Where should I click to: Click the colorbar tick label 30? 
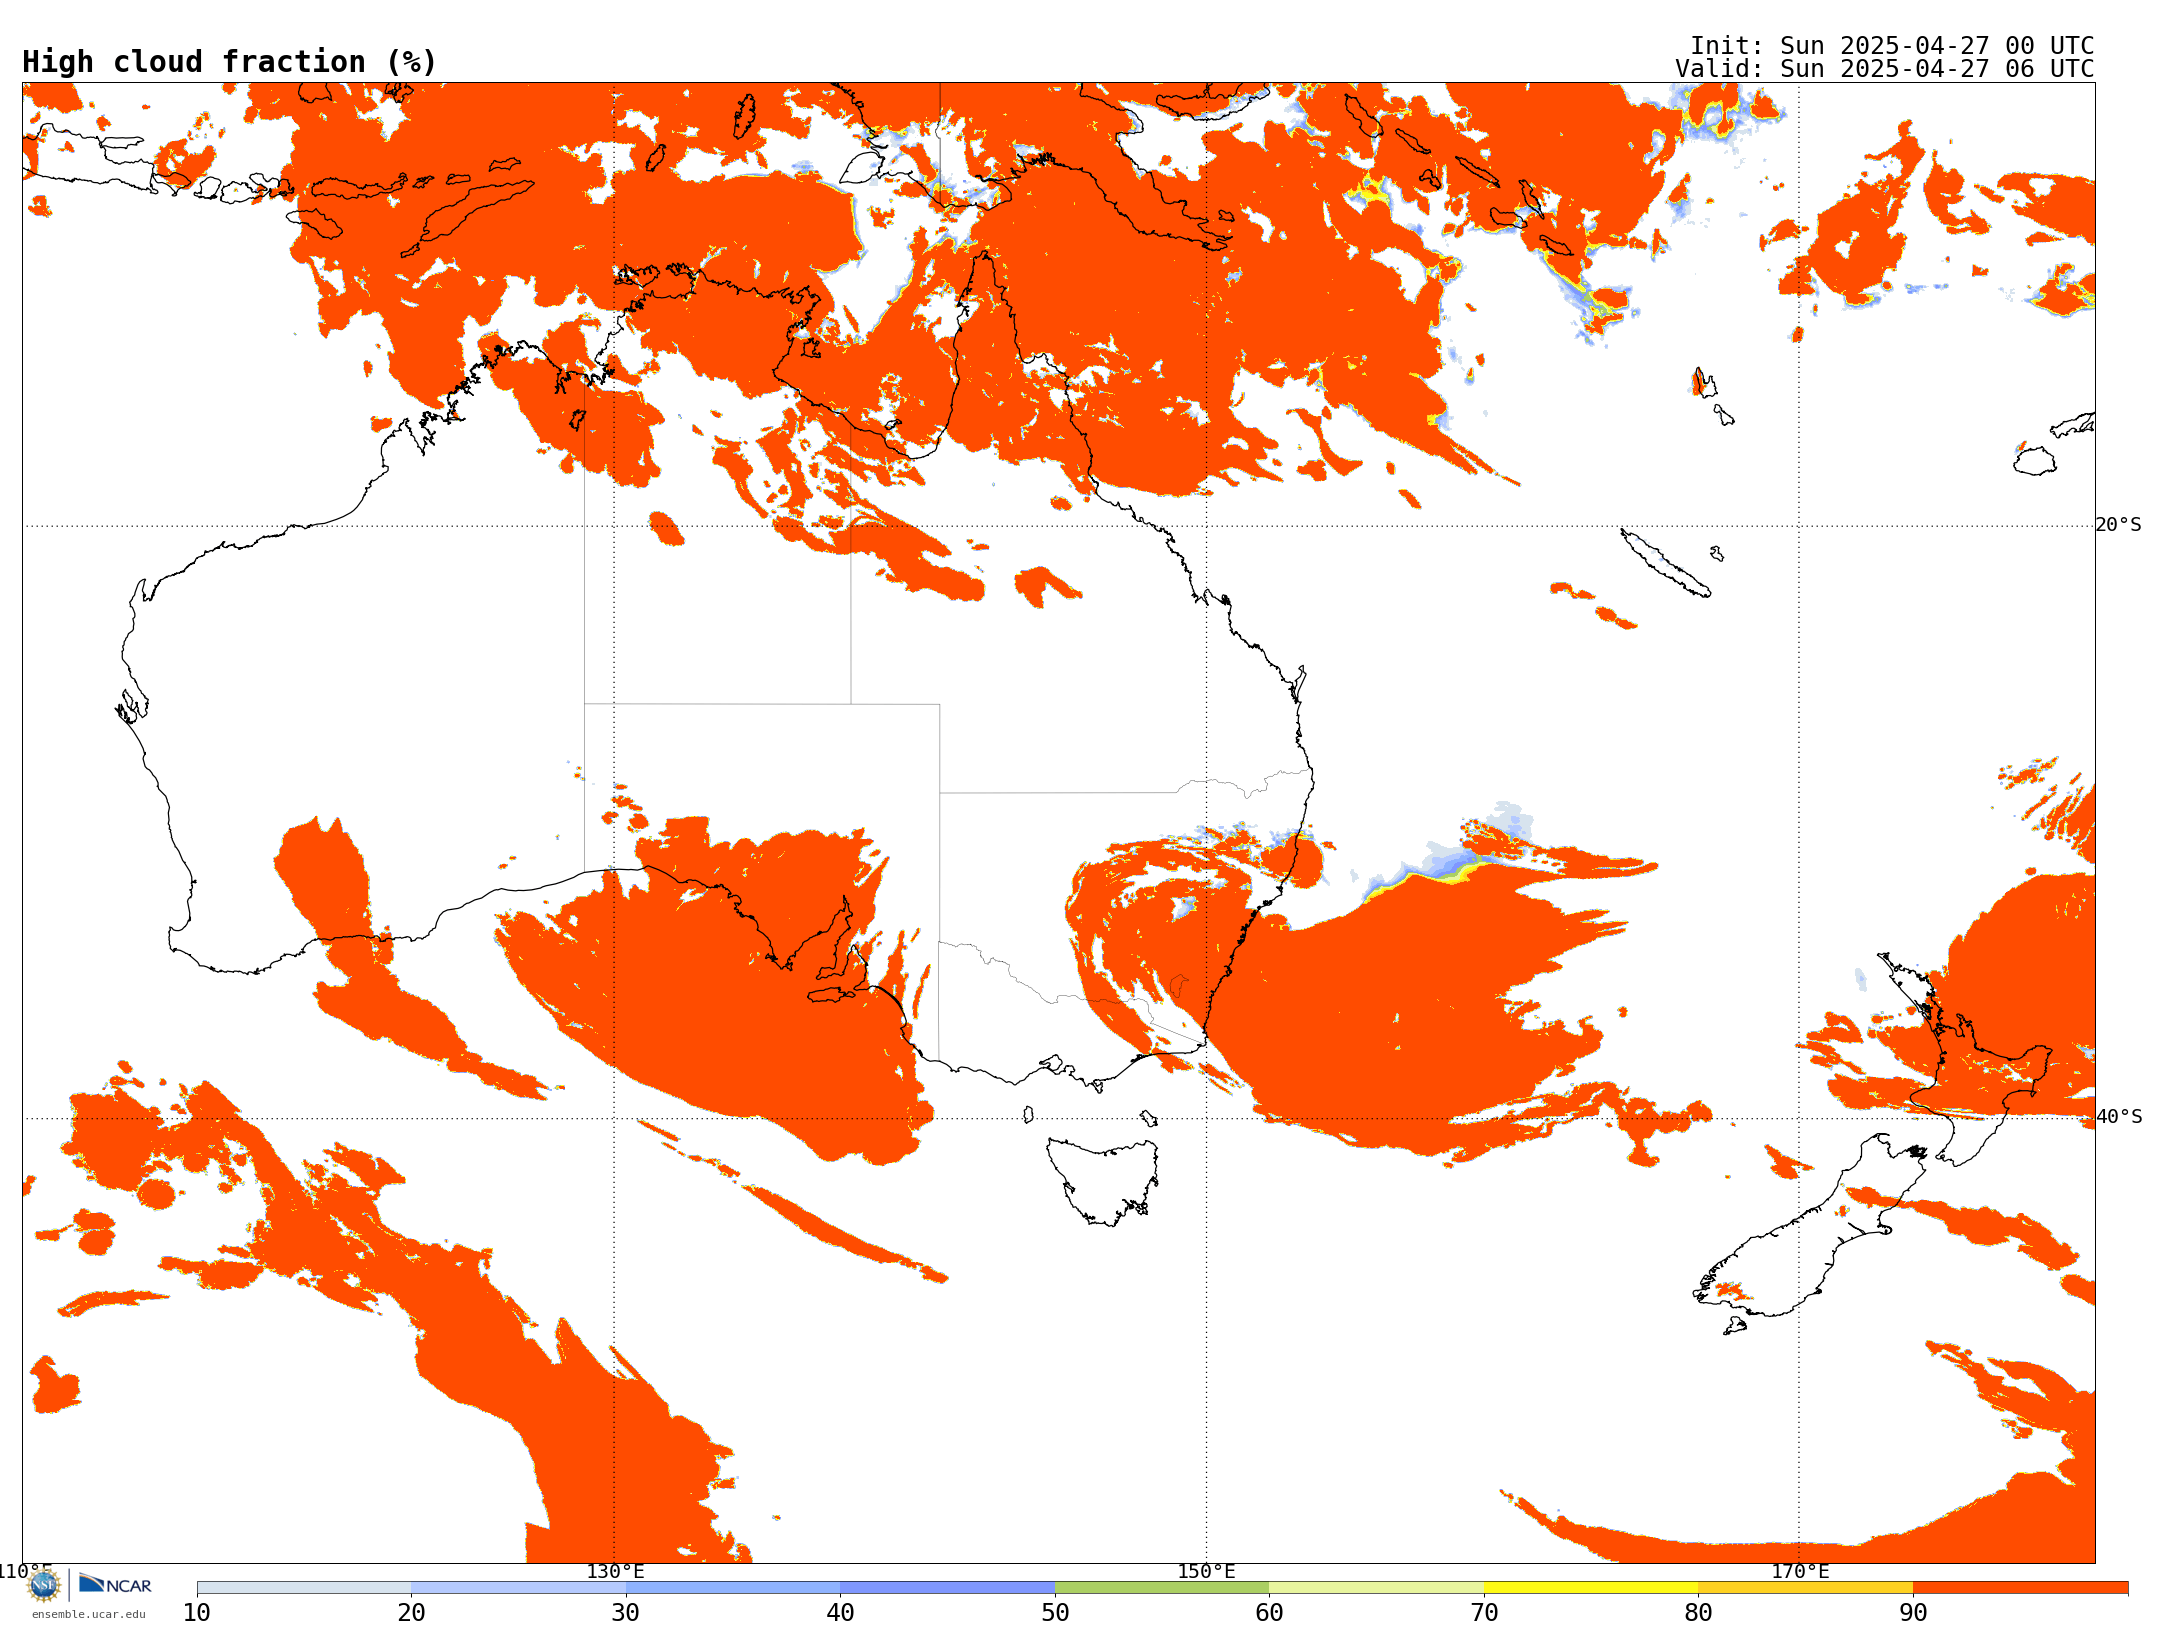pos(626,1613)
